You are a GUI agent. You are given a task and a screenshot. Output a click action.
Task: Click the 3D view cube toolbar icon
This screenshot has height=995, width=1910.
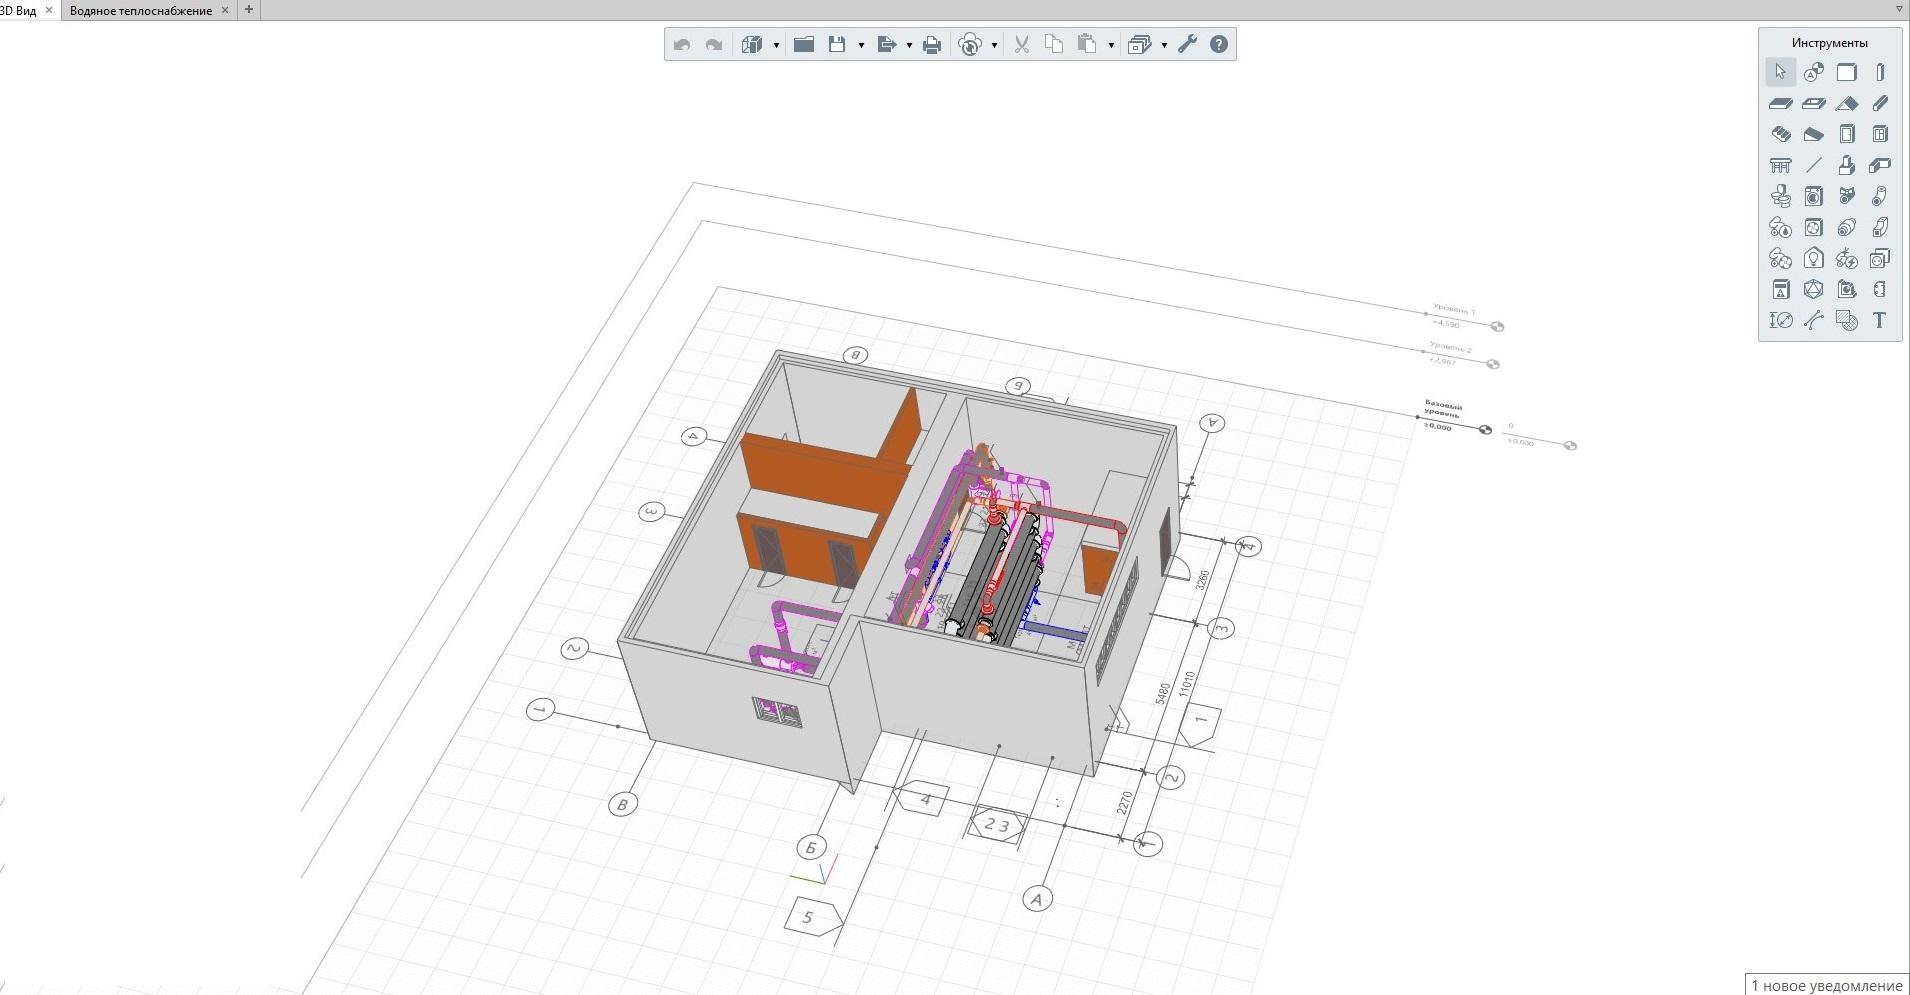pyautogui.click(x=752, y=44)
